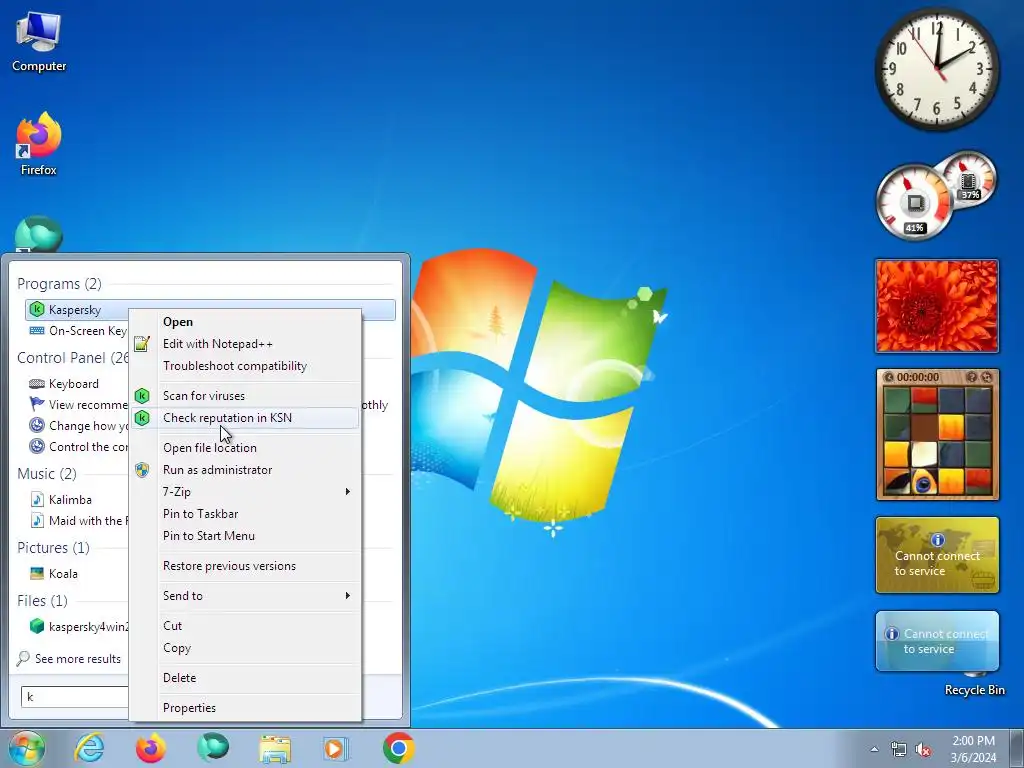
Task: Launch Firefox from the taskbar
Action: 151,748
